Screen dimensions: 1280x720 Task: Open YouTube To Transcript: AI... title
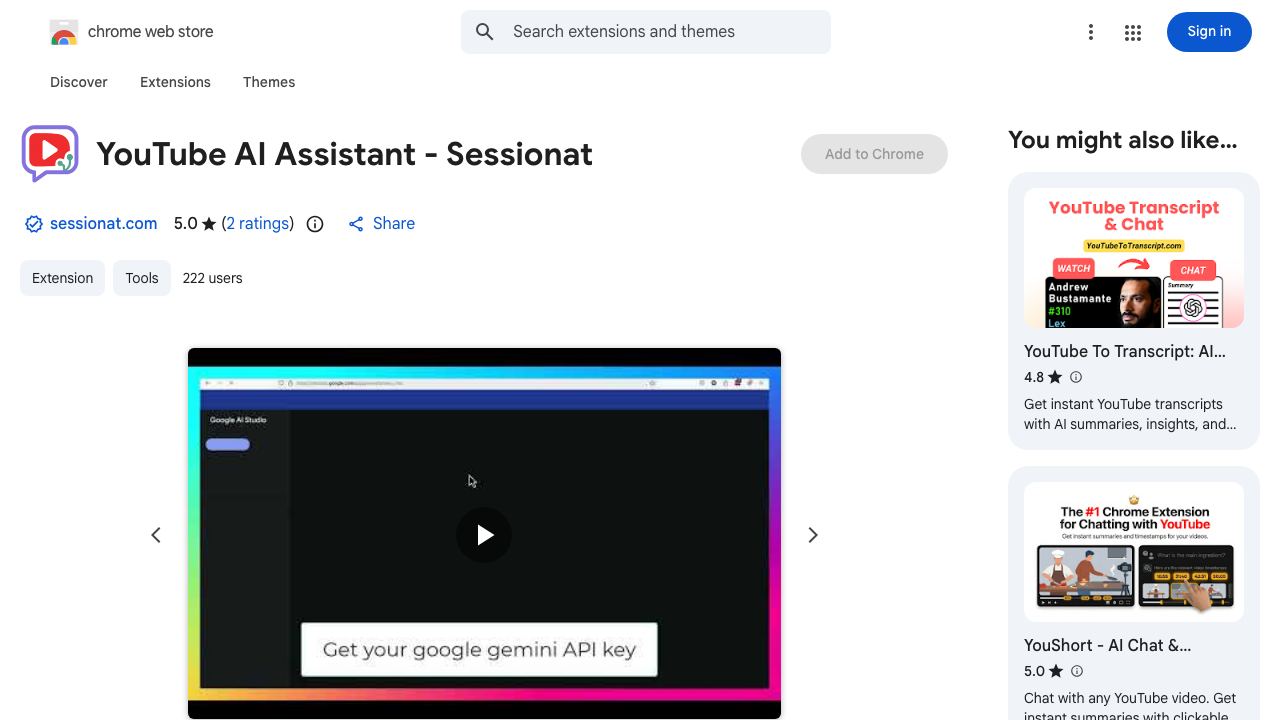click(x=1125, y=351)
